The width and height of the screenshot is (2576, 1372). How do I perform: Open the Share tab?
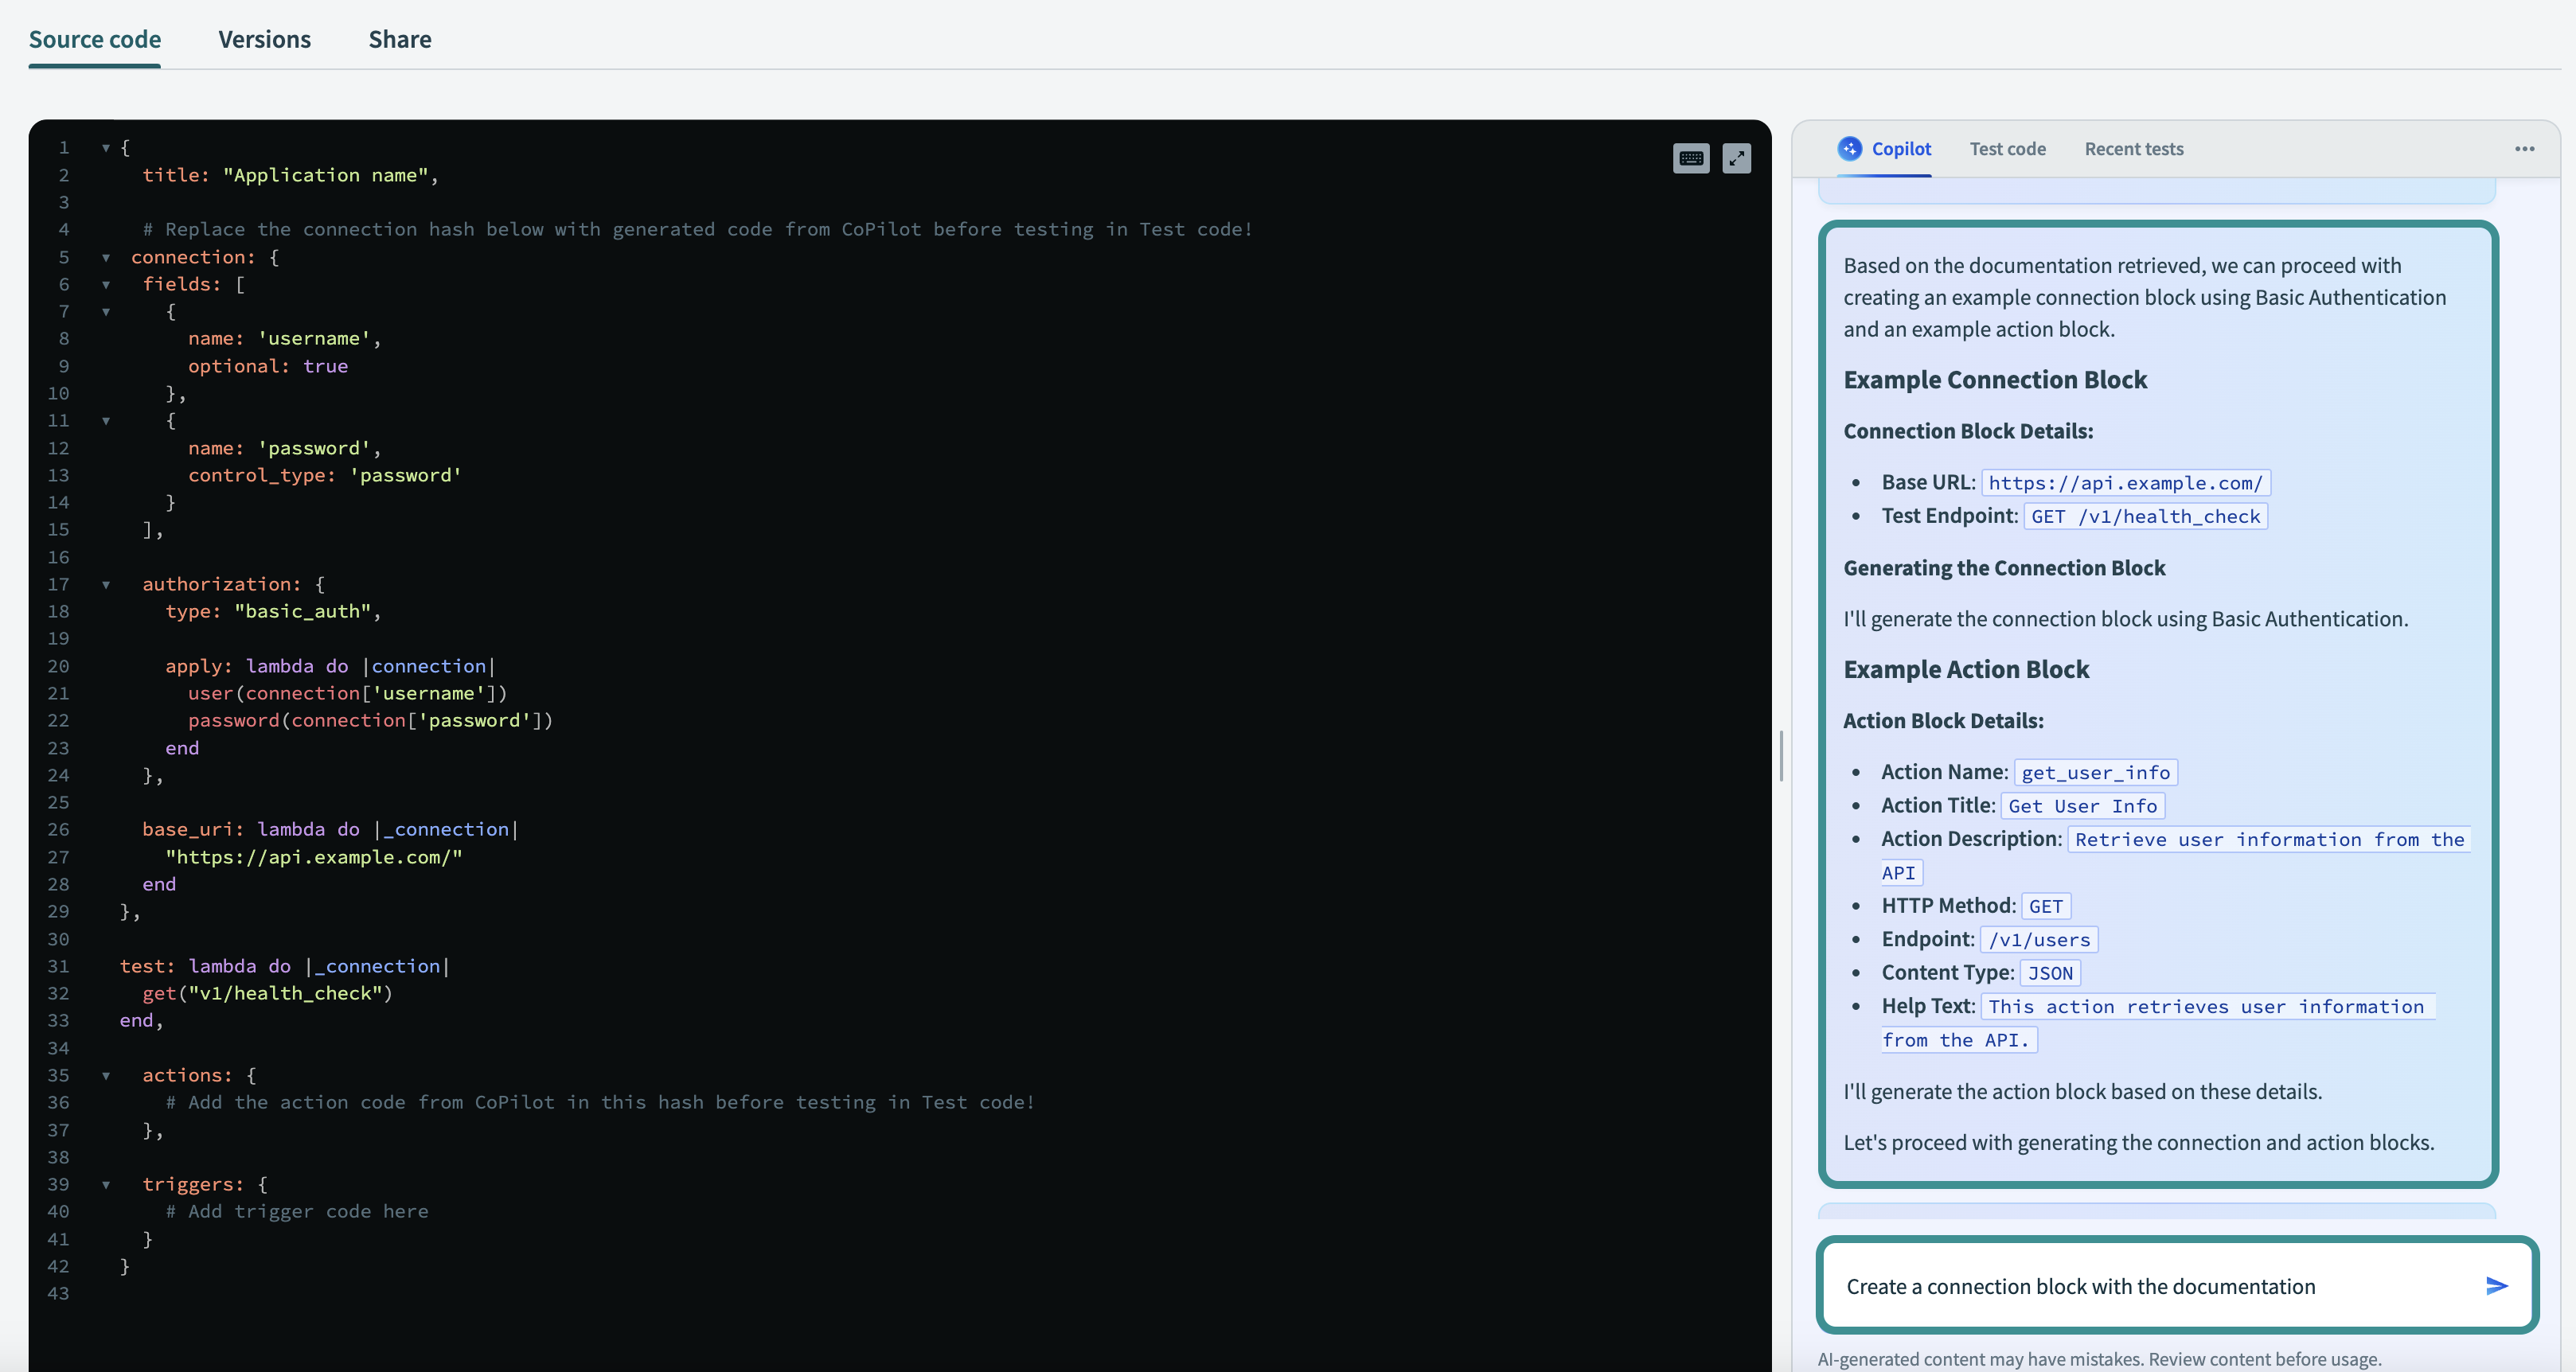[399, 40]
